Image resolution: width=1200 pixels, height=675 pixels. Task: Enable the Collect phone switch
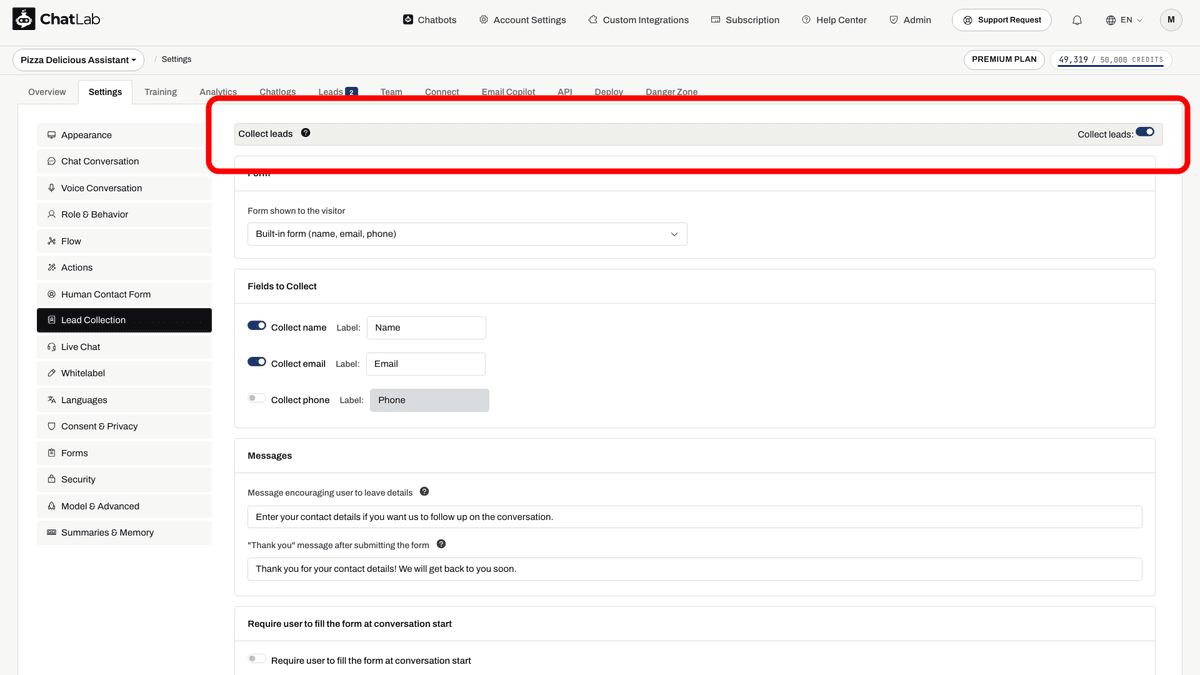pos(257,398)
